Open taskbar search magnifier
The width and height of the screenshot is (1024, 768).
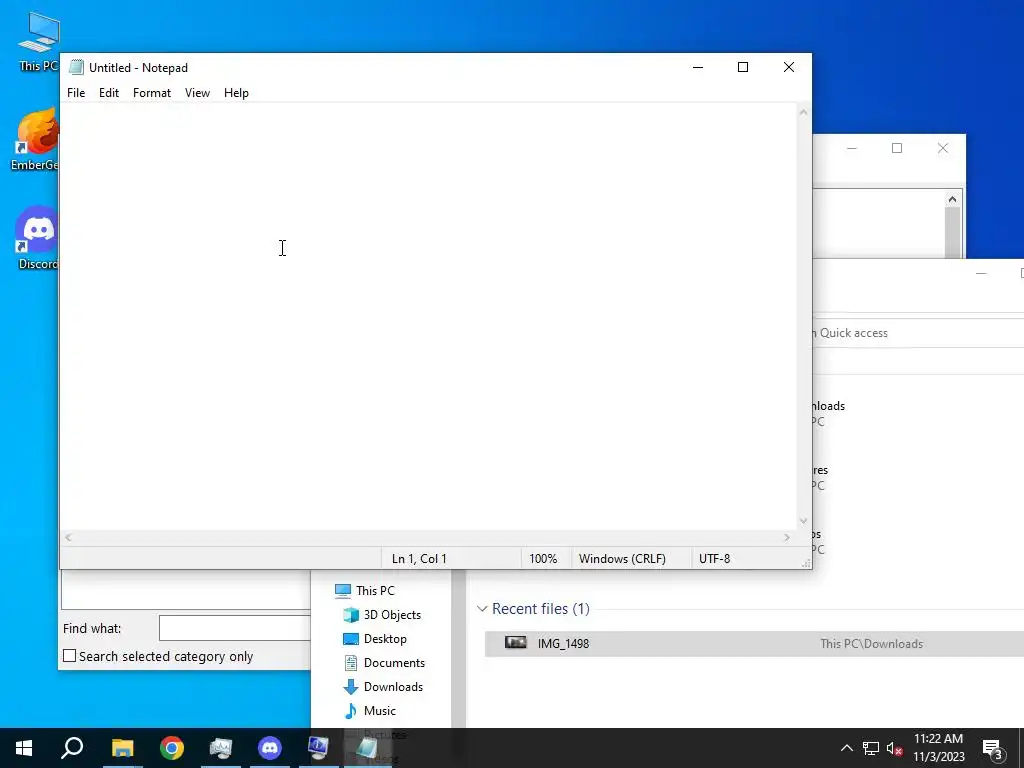[x=72, y=748]
